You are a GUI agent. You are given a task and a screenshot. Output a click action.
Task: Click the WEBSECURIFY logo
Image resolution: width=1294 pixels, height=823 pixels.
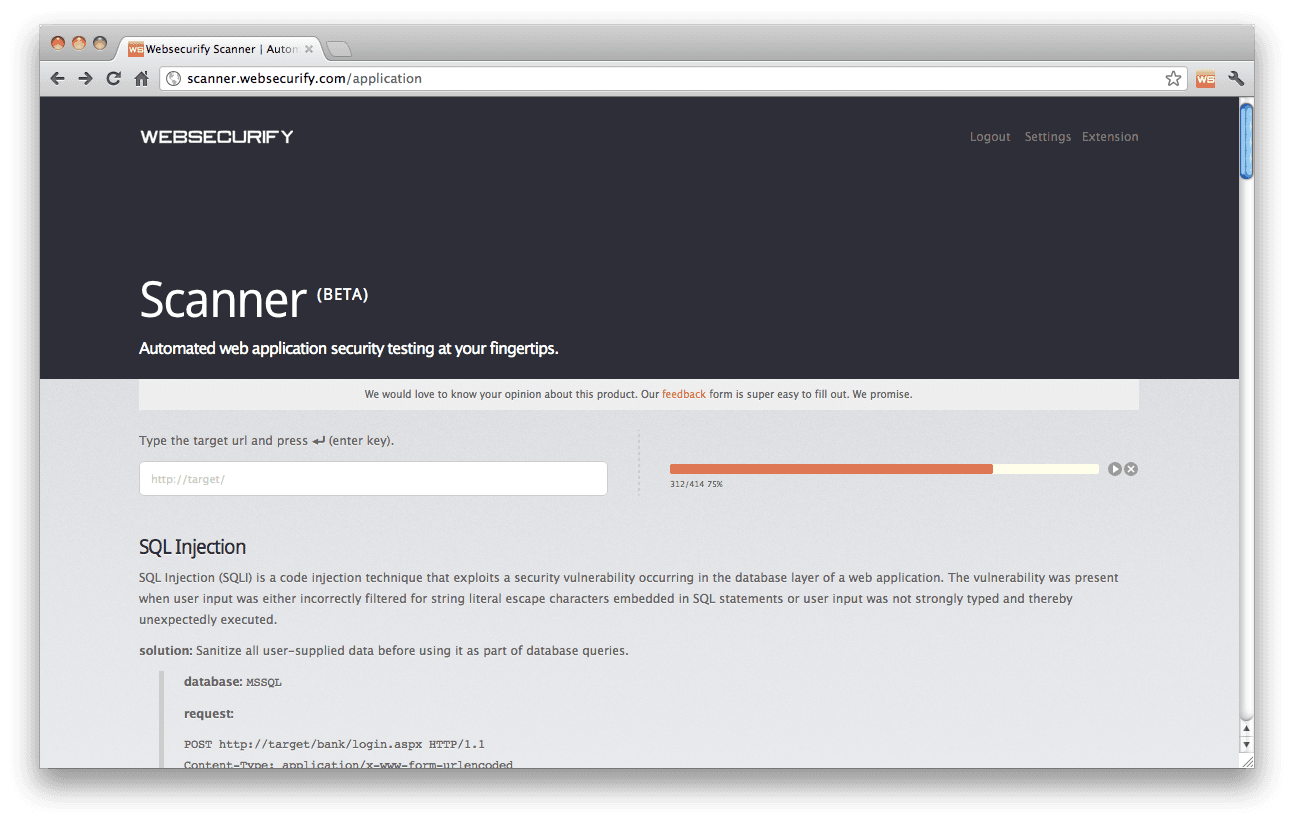click(x=217, y=137)
